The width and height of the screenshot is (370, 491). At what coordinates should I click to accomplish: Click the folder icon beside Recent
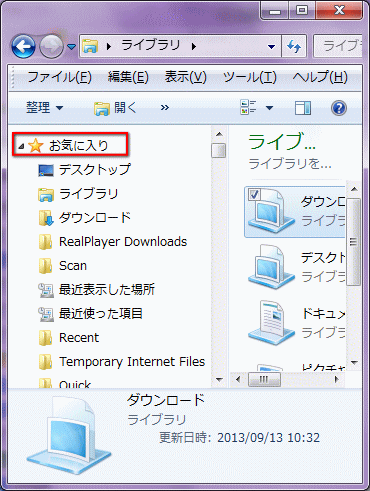pos(45,338)
